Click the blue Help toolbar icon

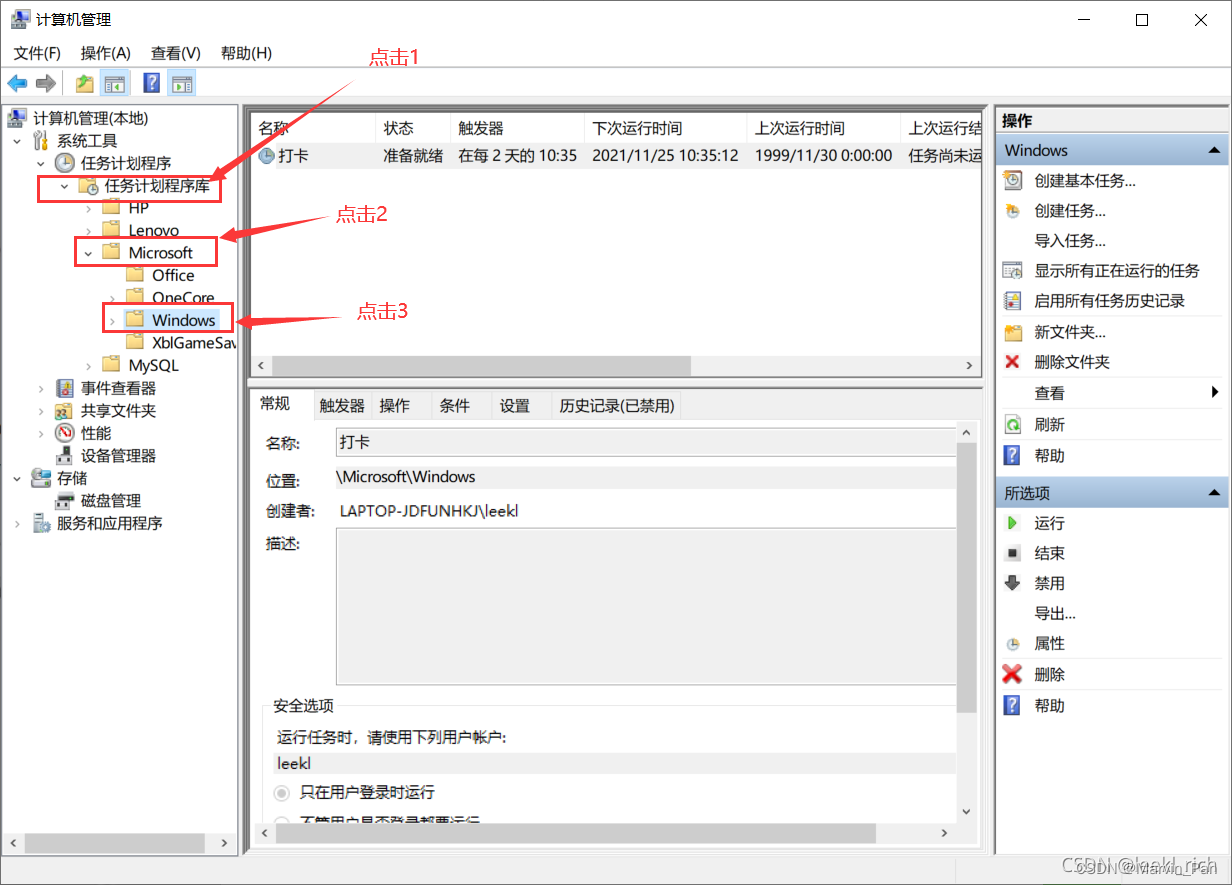pyautogui.click(x=152, y=83)
